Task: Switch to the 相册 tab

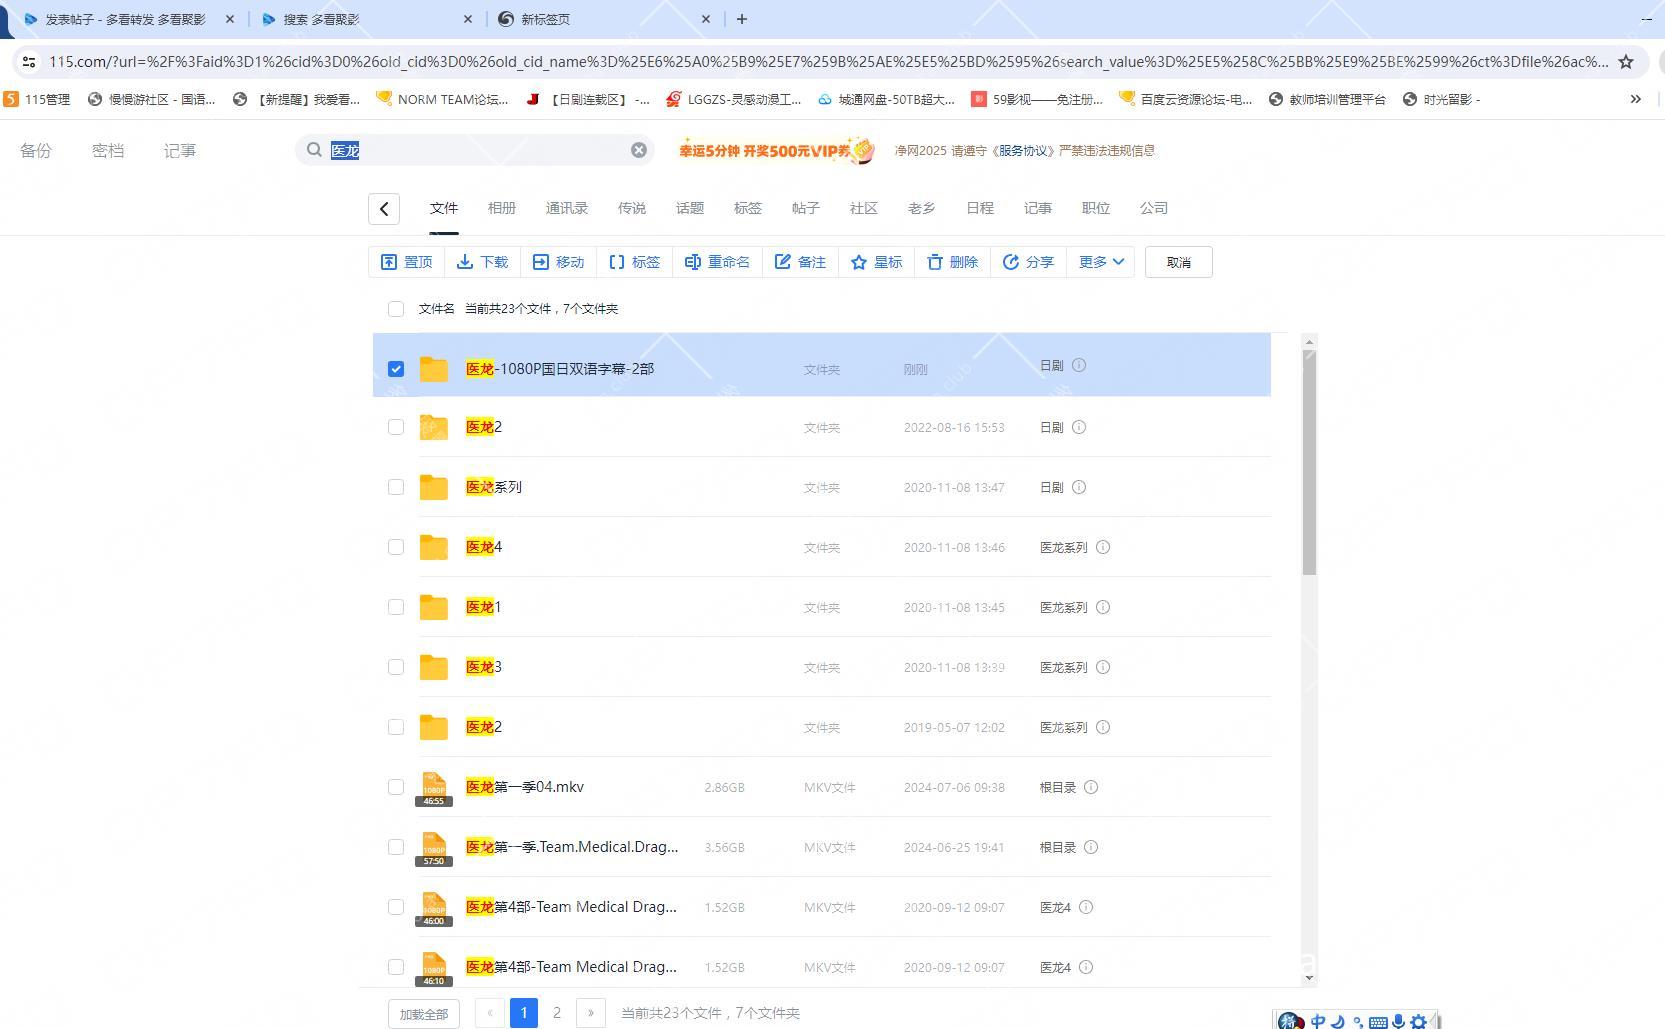Action: 502,208
